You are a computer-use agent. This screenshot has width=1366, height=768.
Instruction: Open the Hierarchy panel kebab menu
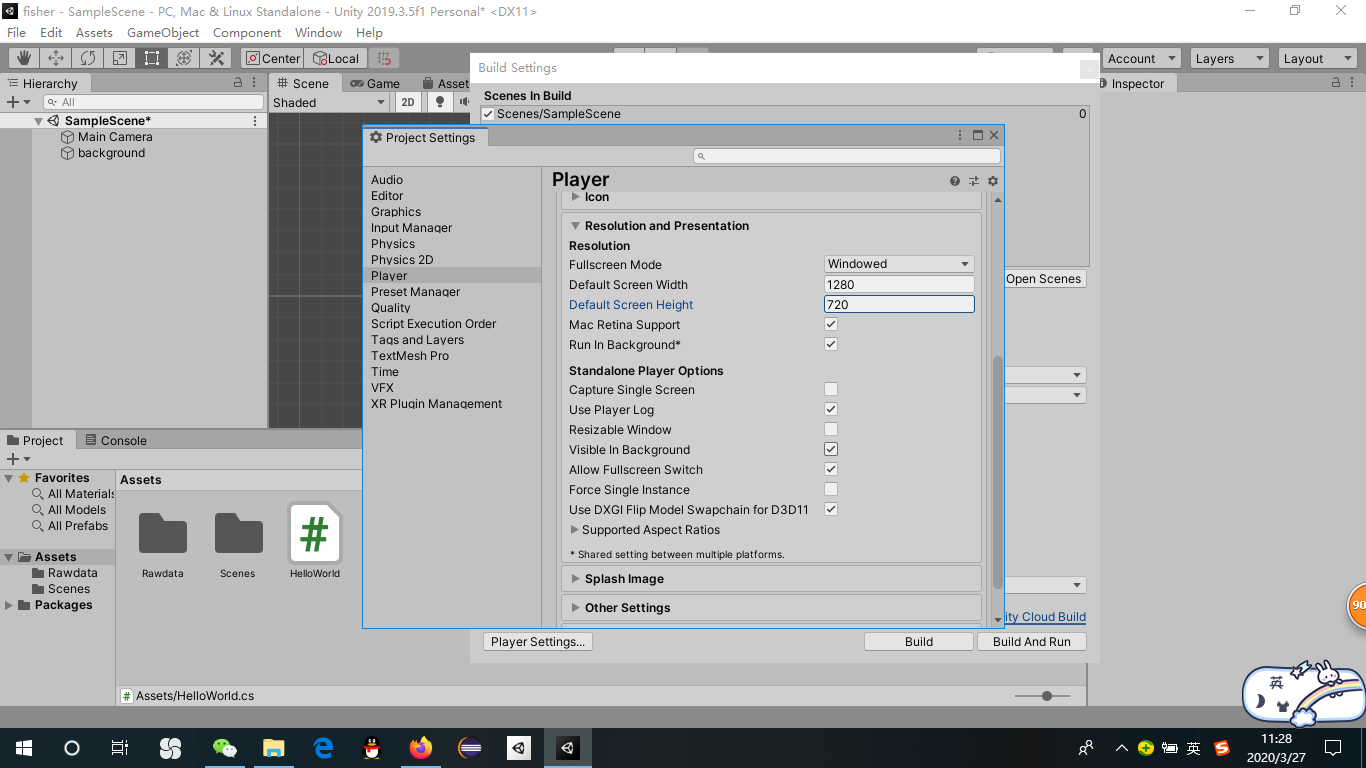tap(255, 83)
